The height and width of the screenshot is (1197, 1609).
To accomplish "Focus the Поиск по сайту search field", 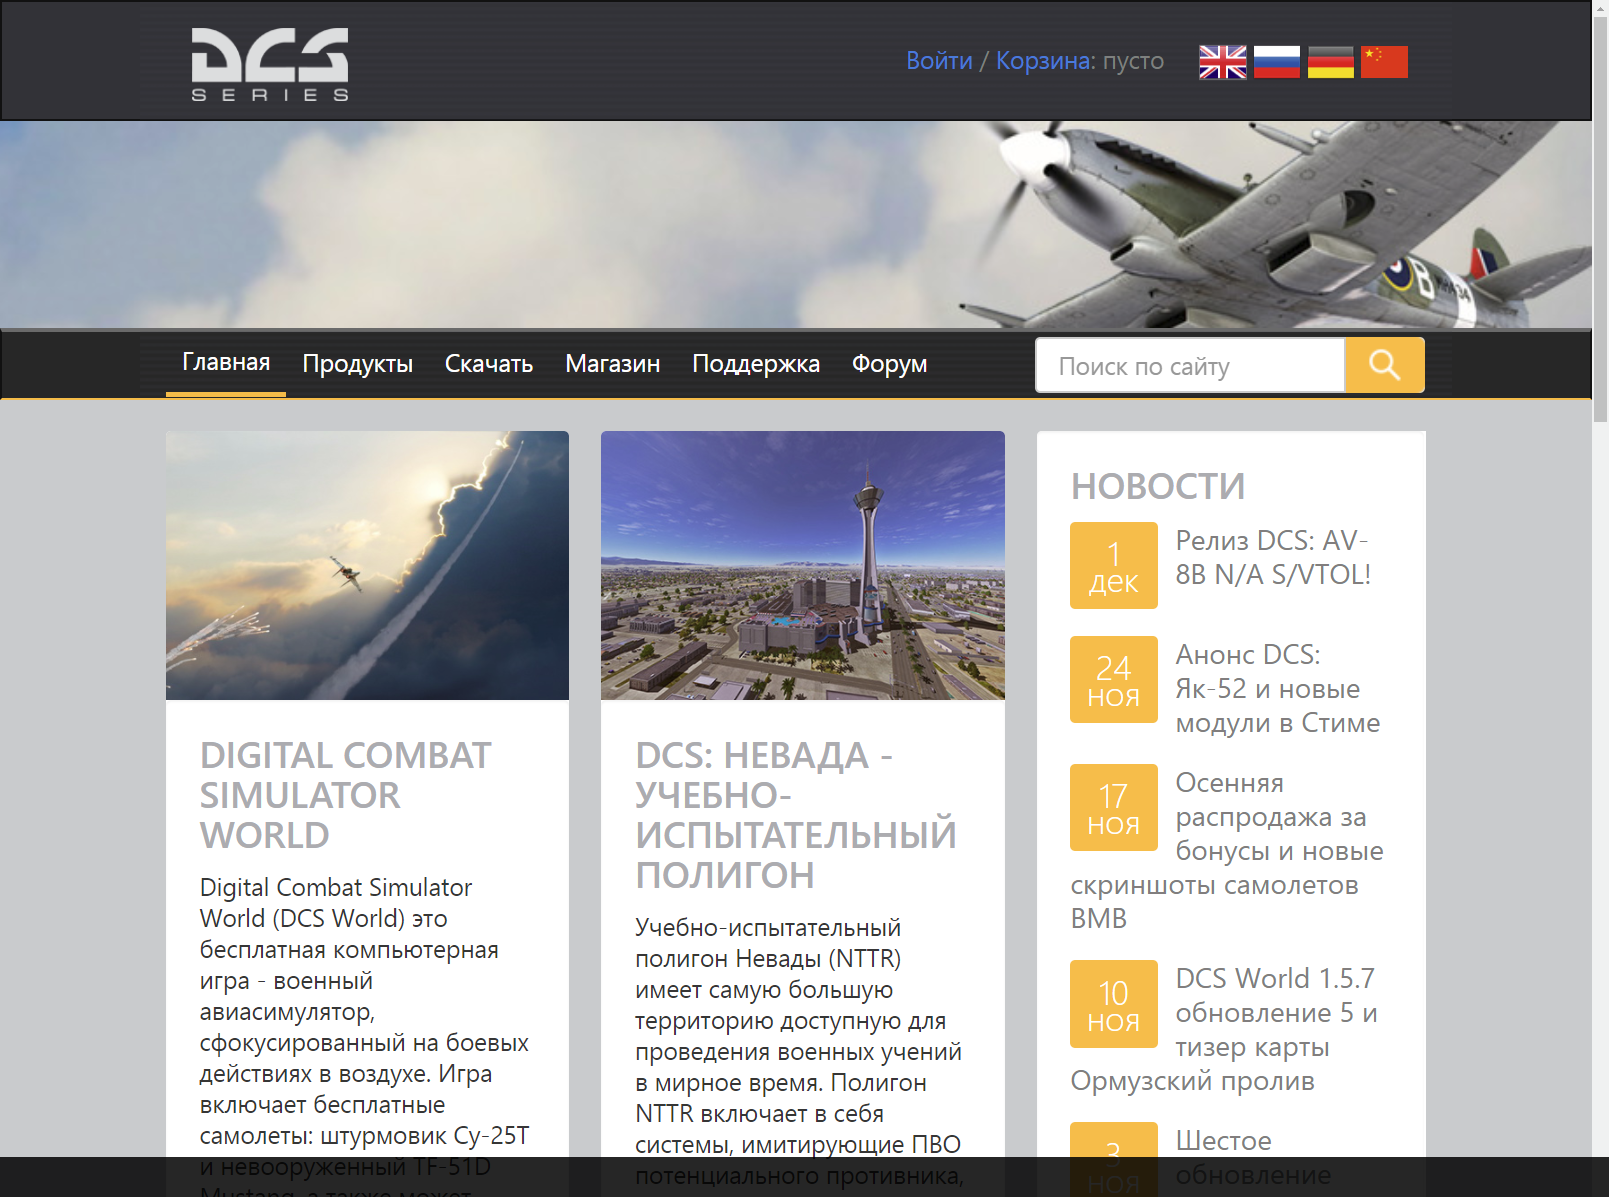I will [1190, 365].
